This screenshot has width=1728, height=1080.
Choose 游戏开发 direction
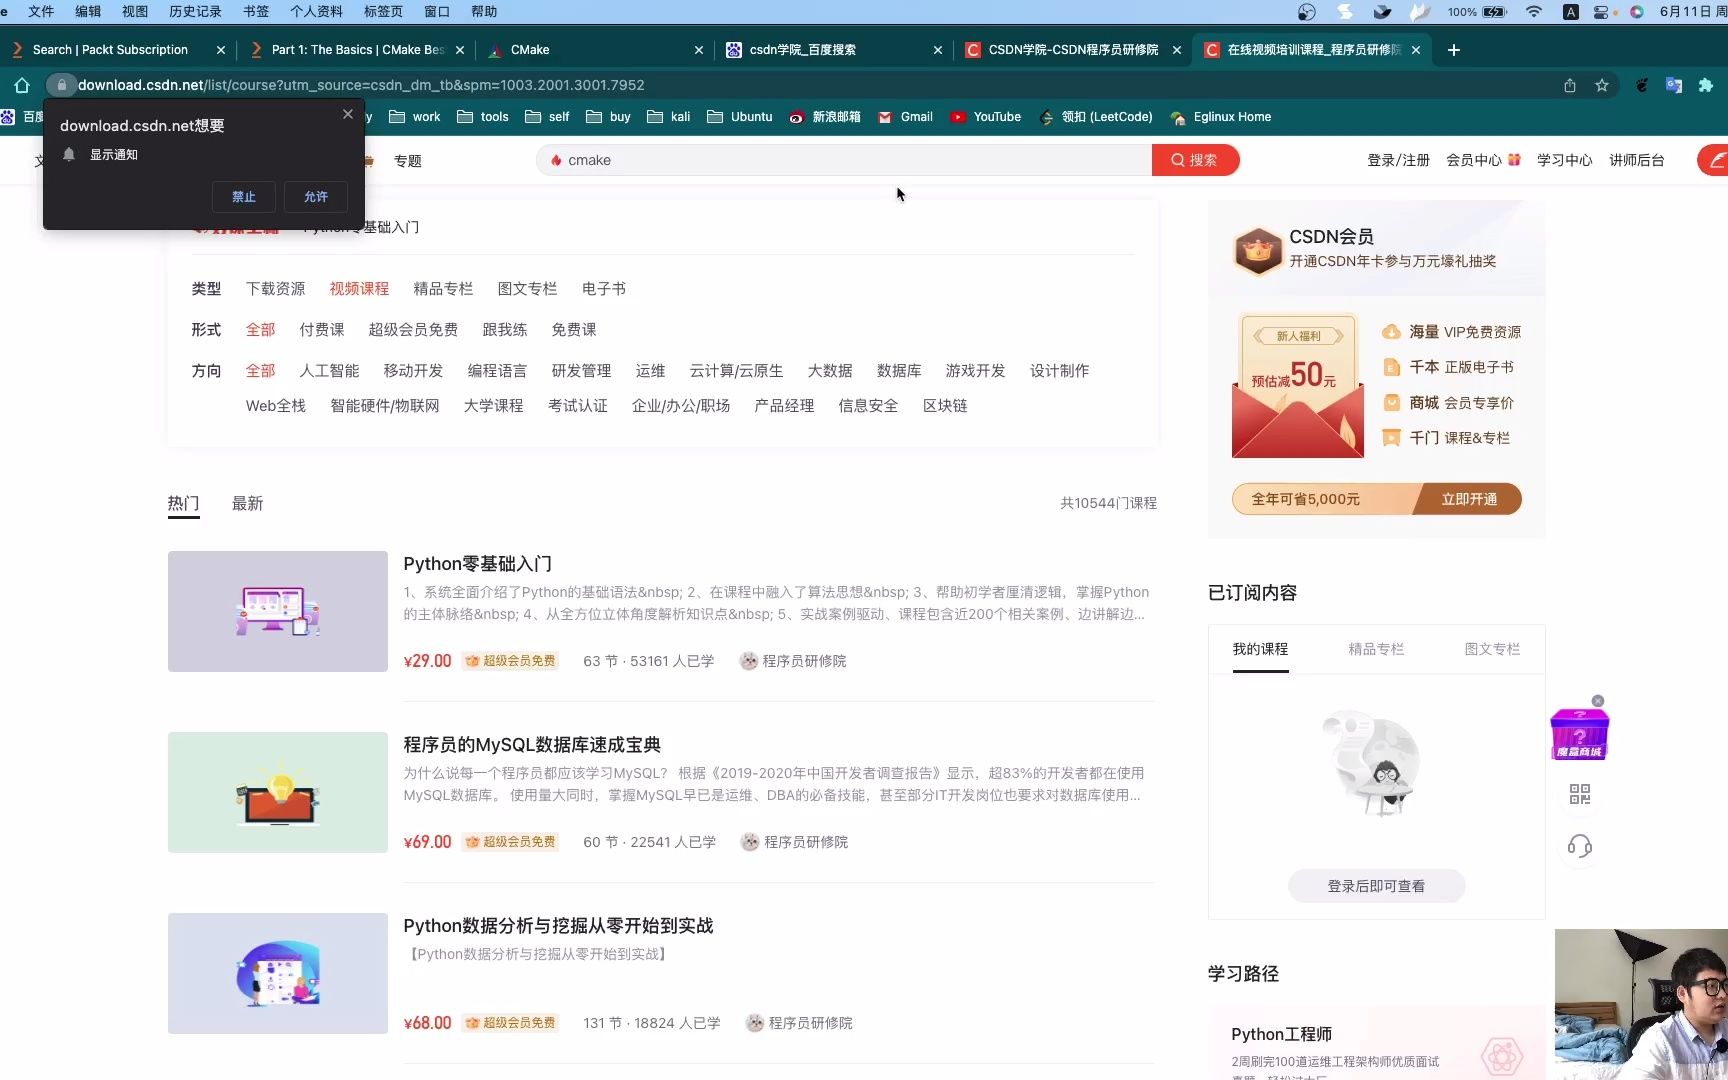(x=975, y=371)
